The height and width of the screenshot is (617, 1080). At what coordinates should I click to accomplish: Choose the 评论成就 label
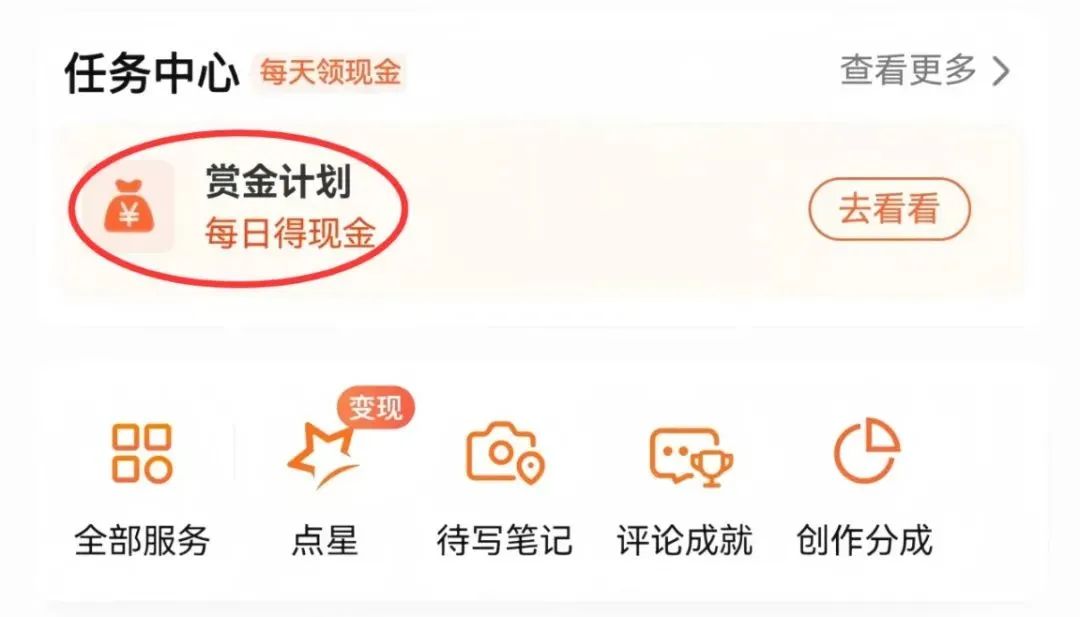point(685,540)
